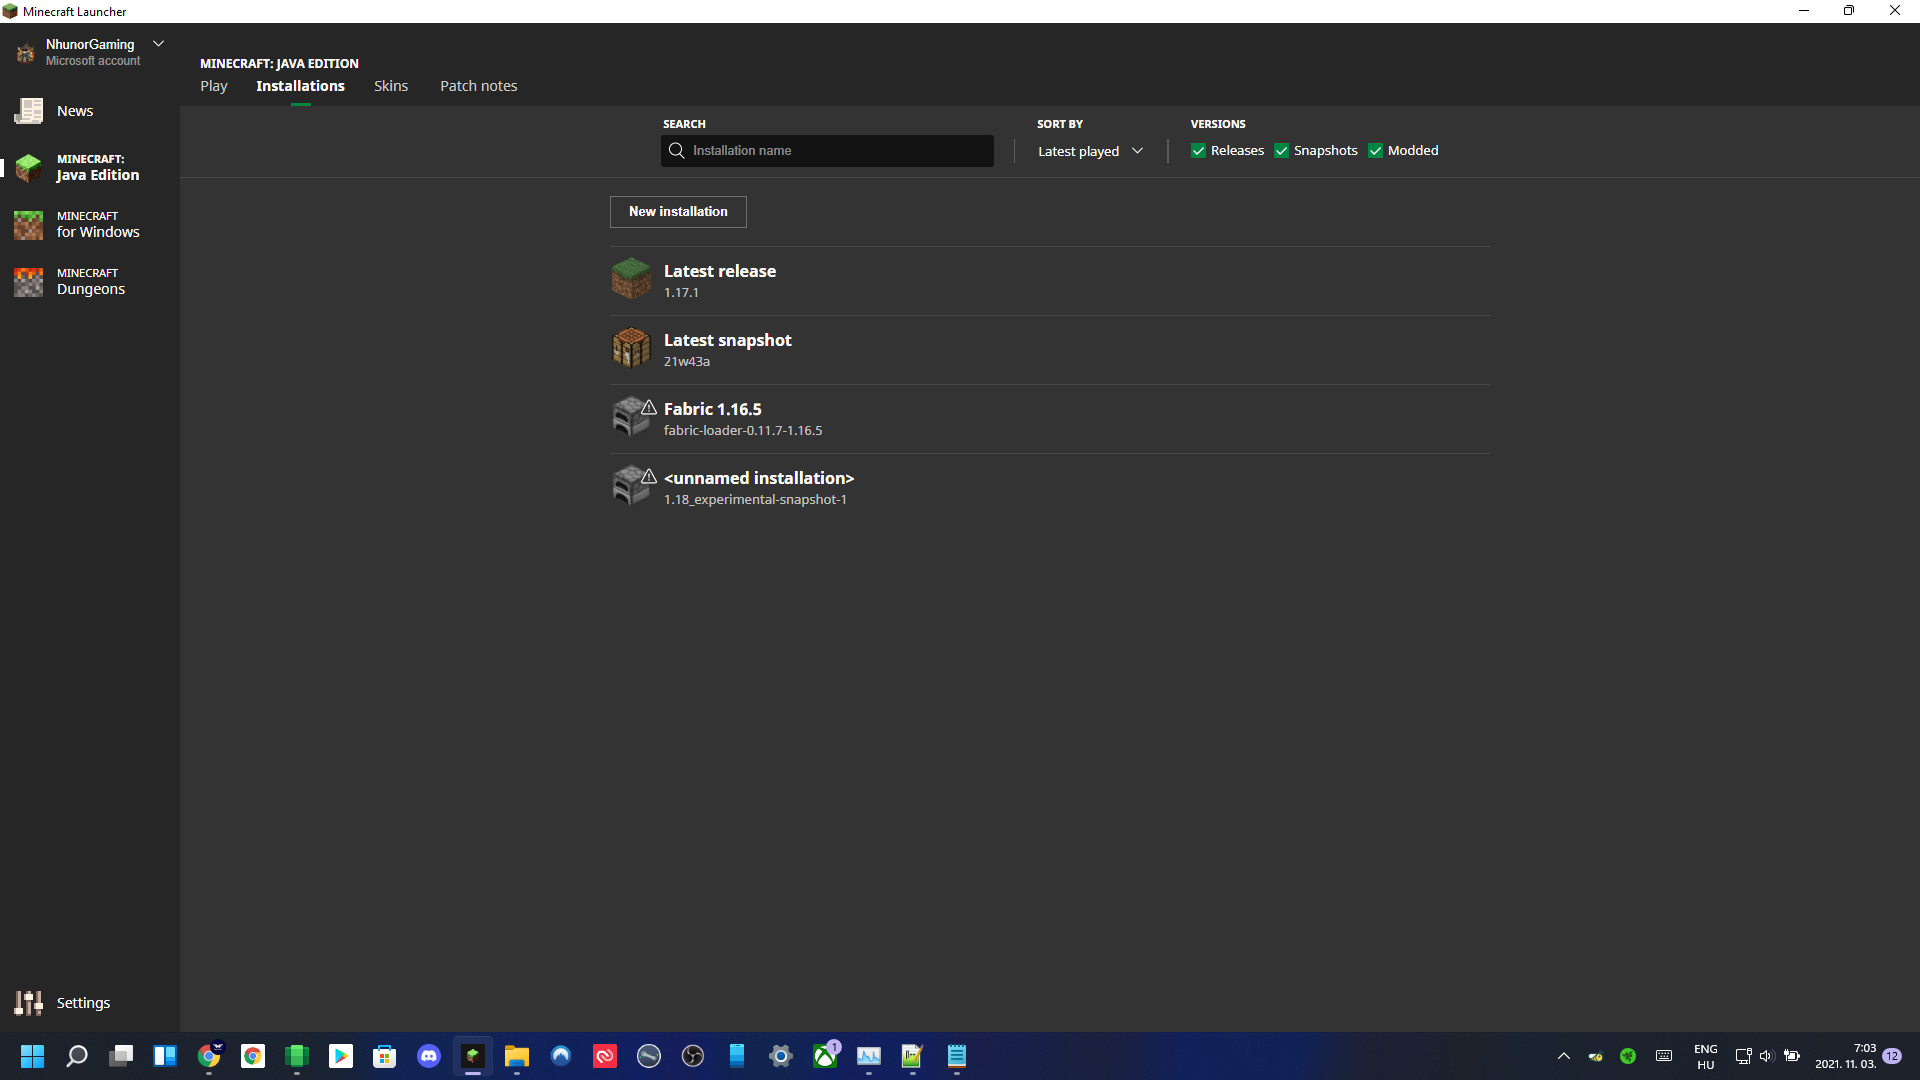Open the Latest played sort dropdown
Image resolution: width=1920 pixels, height=1080 pixels.
[1090, 151]
